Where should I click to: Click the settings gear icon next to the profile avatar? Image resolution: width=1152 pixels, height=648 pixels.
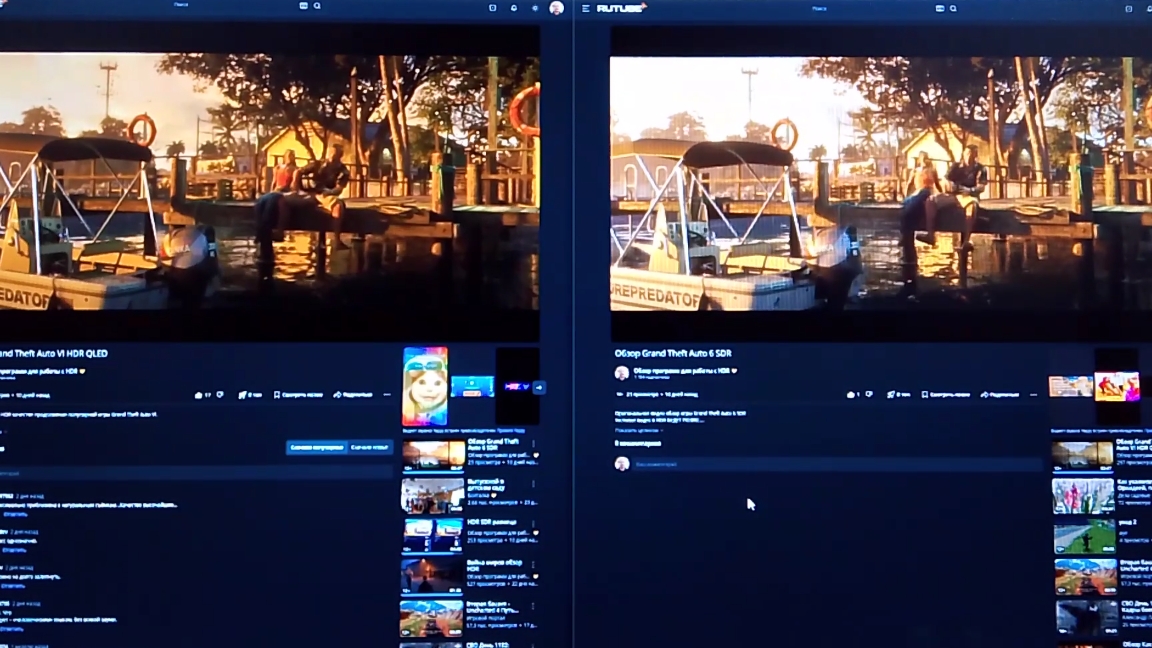[535, 8]
